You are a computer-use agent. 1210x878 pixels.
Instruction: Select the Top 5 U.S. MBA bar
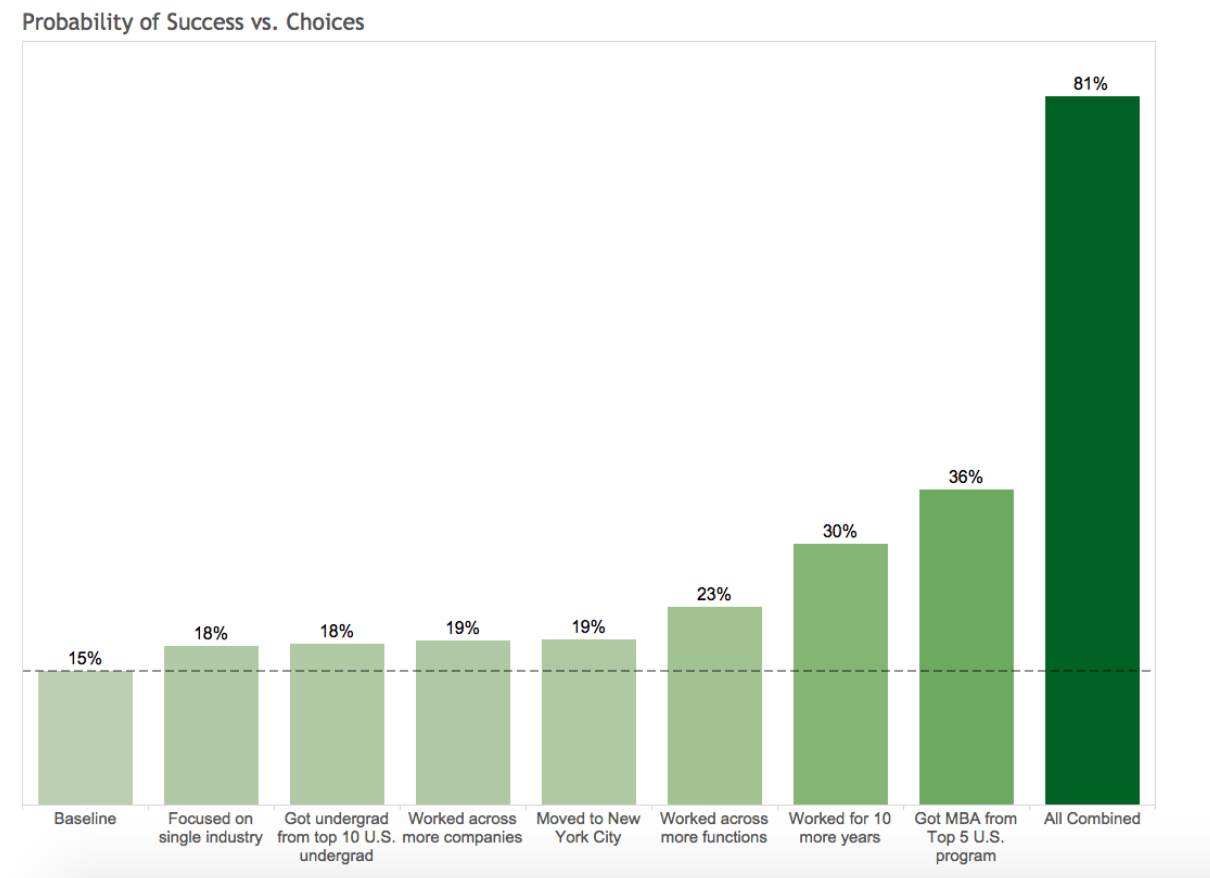coord(966,646)
